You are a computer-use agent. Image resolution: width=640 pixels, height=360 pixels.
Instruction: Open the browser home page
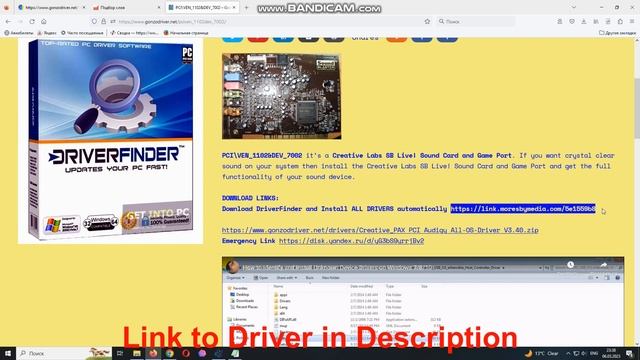coord(44,21)
